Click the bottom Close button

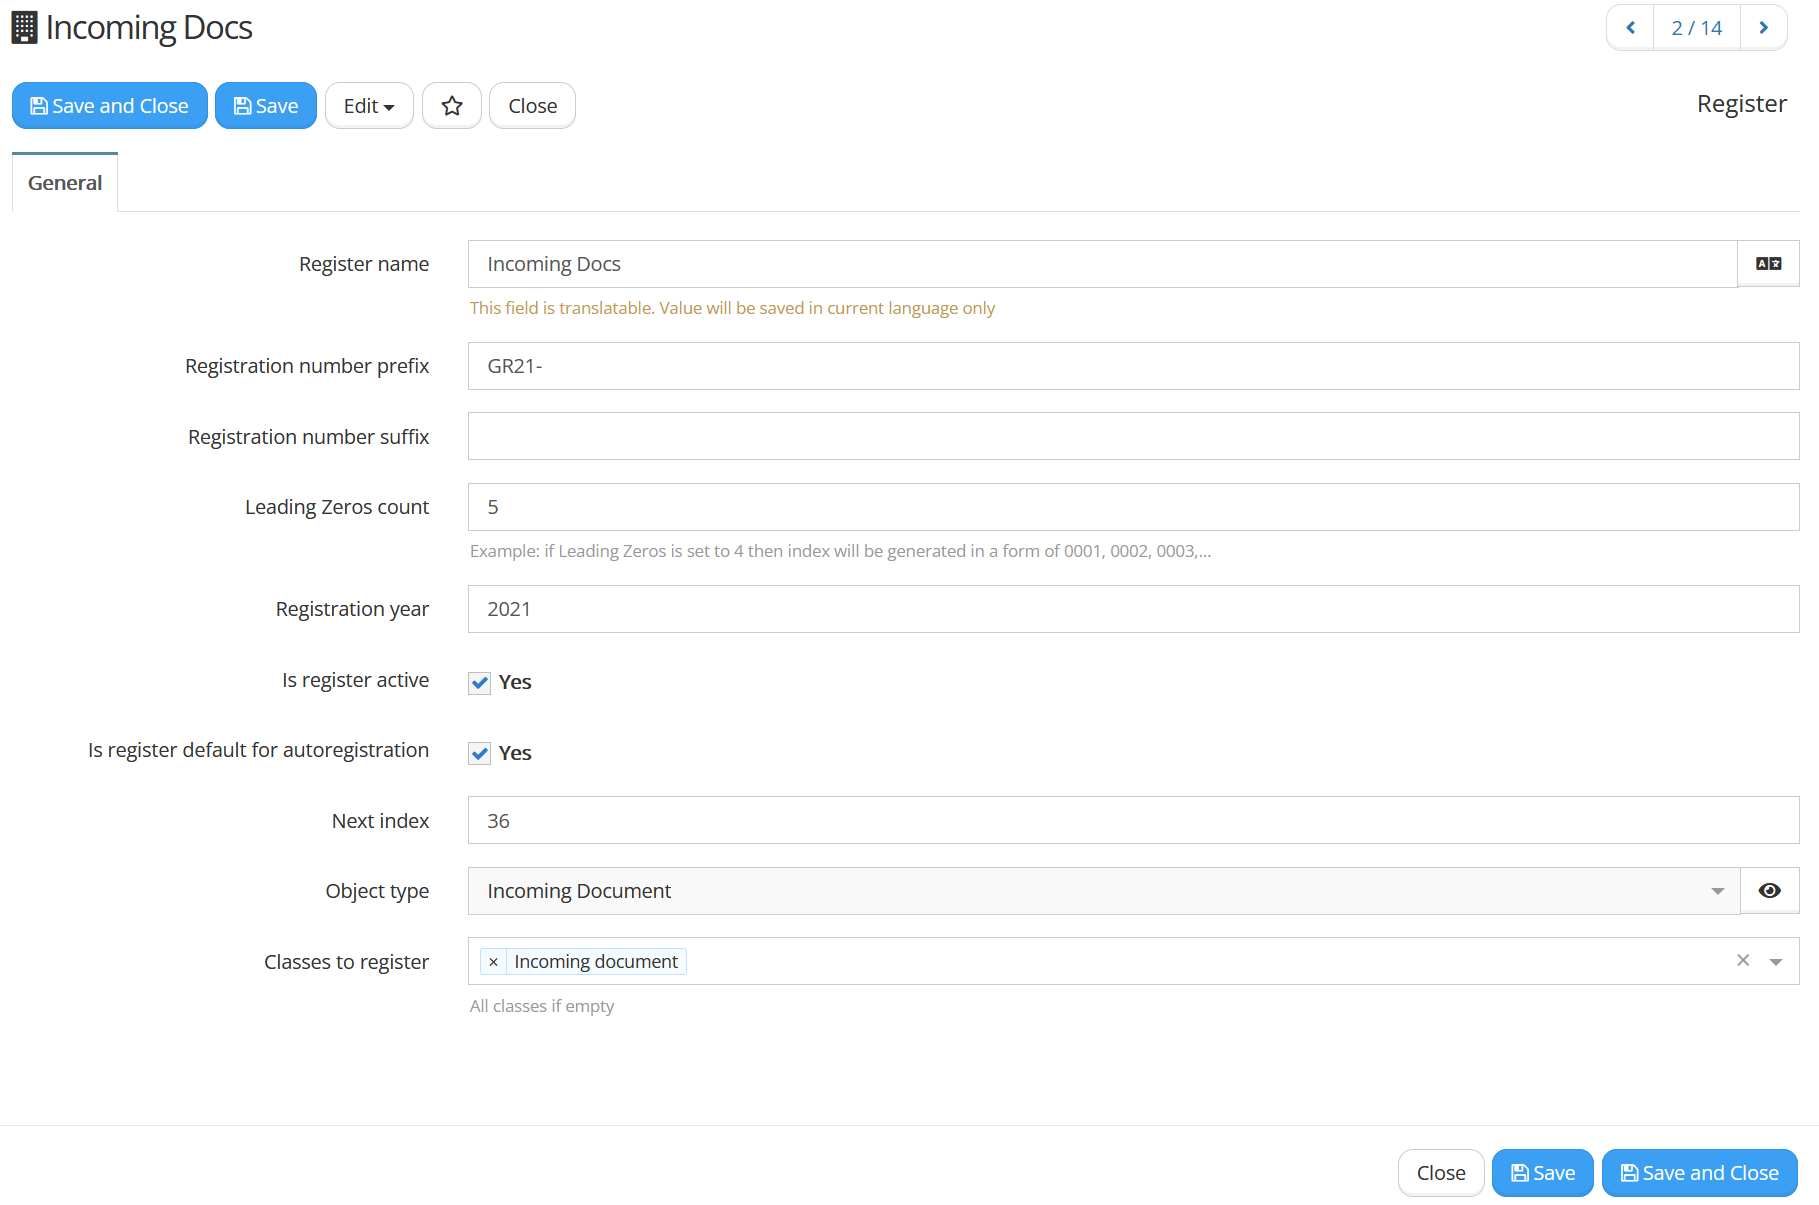[1441, 1172]
